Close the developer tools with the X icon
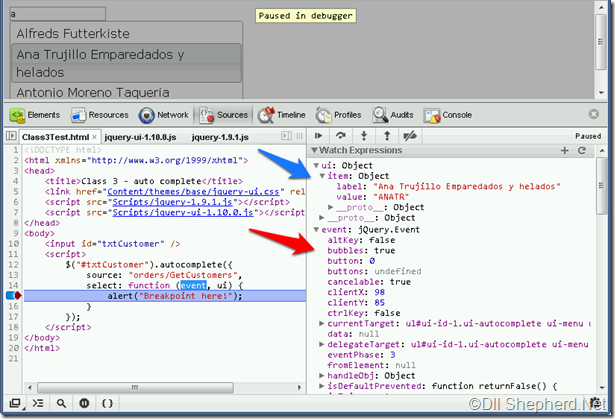The image size is (615, 419). [593, 114]
